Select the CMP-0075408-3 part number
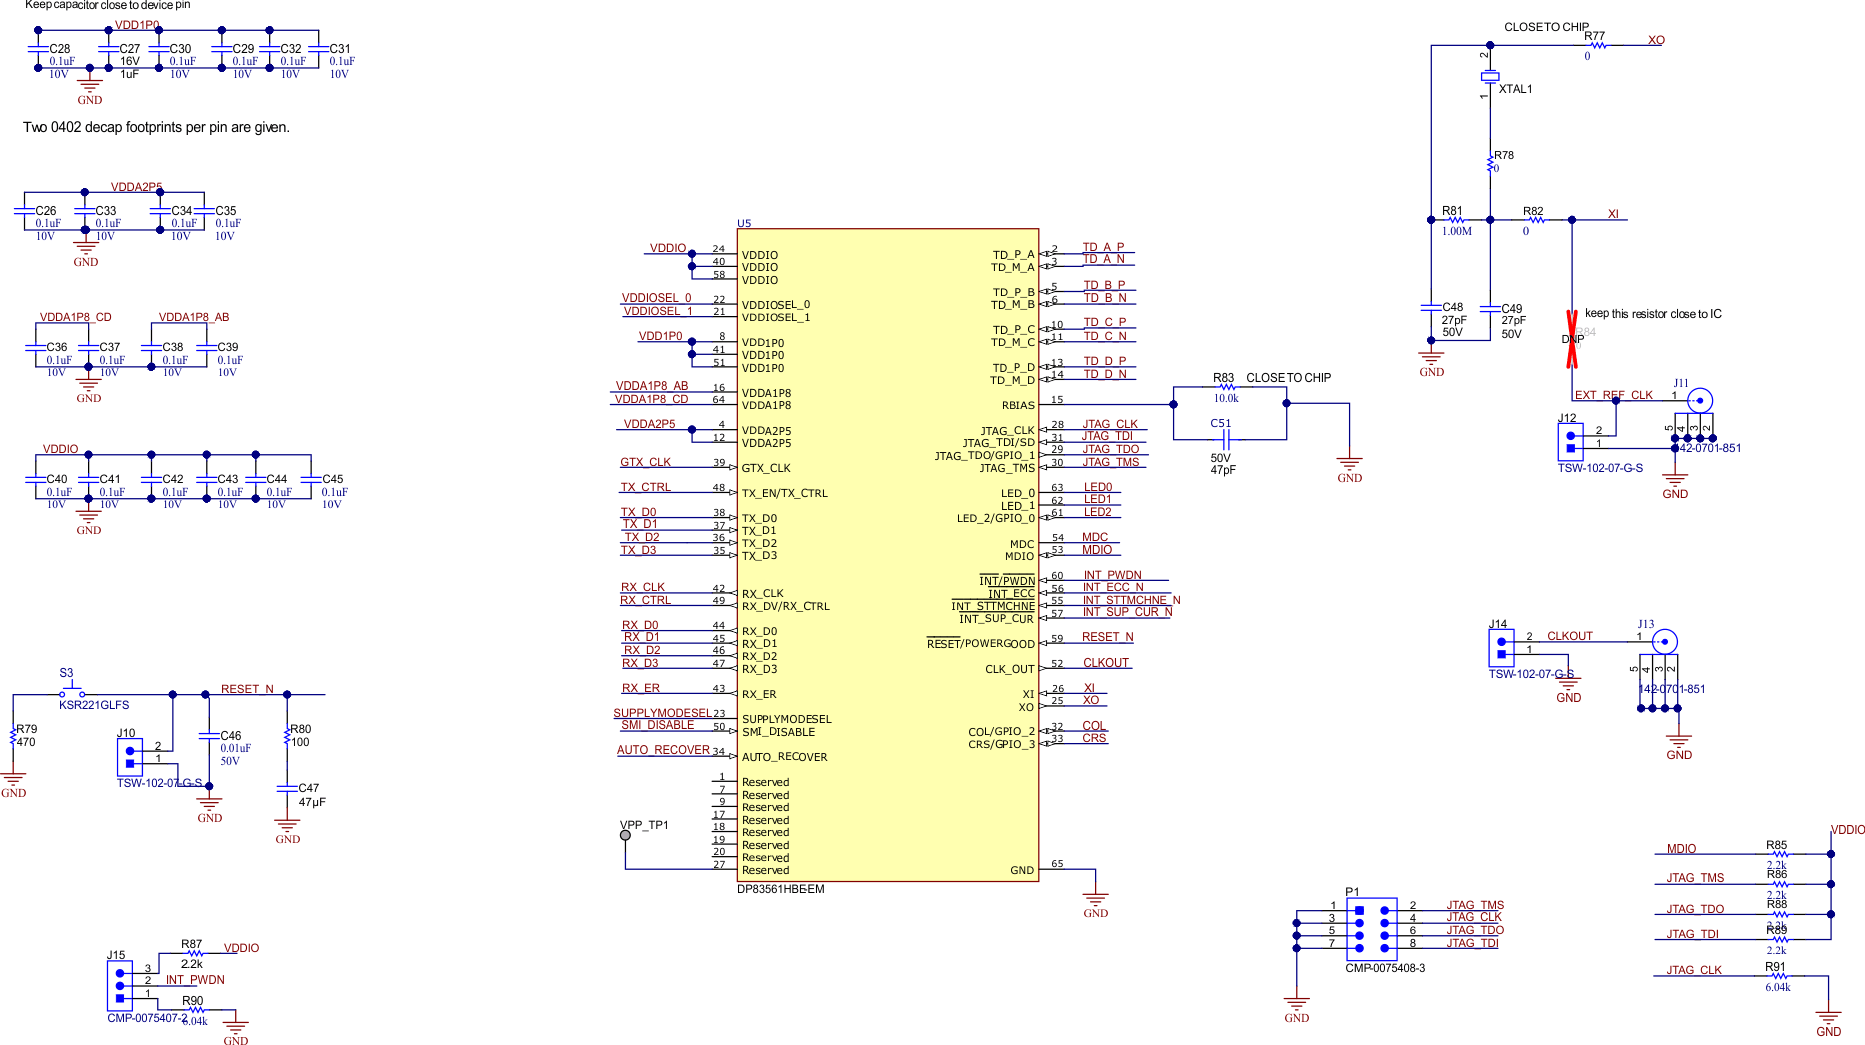The height and width of the screenshot is (1045, 1865). [1385, 968]
